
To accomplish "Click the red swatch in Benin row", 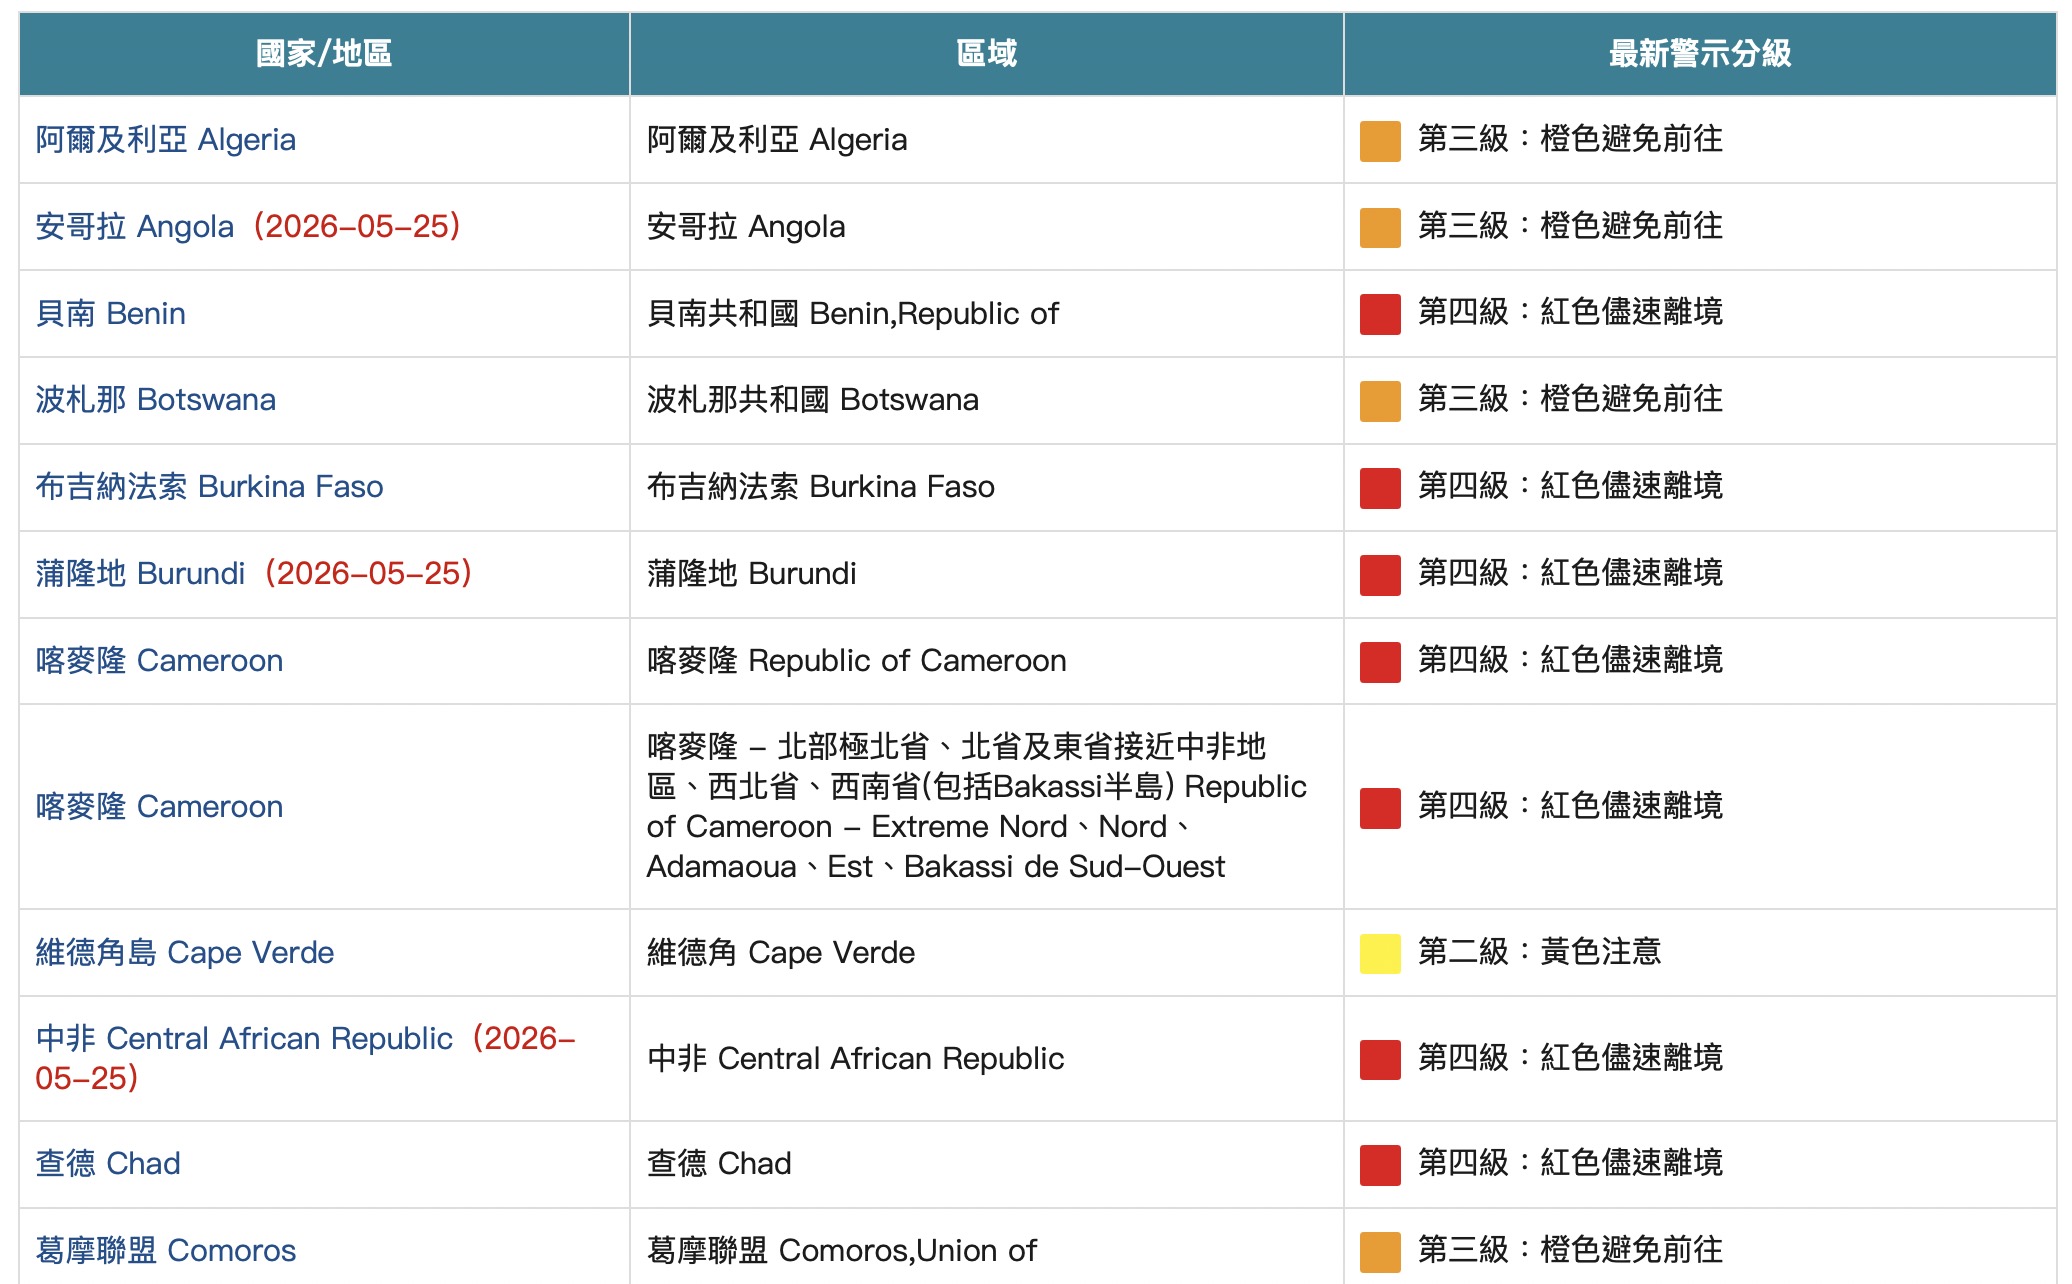I will (x=1380, y=314).
